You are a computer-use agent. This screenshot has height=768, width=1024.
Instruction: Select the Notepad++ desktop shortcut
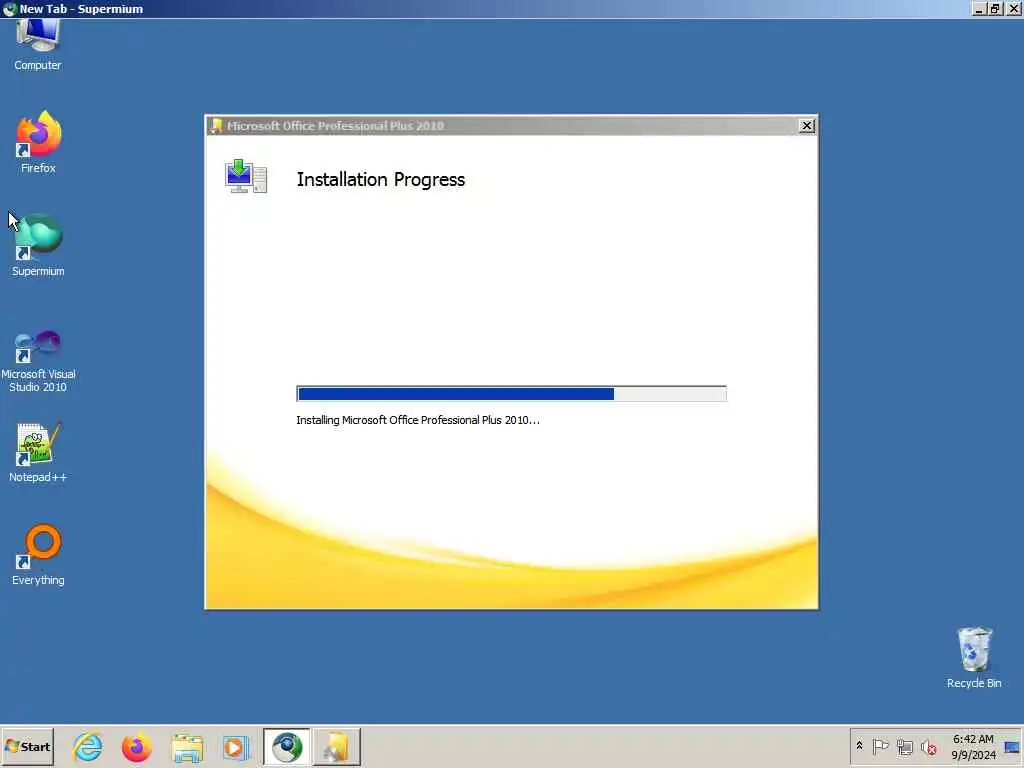tap(39, 453)
